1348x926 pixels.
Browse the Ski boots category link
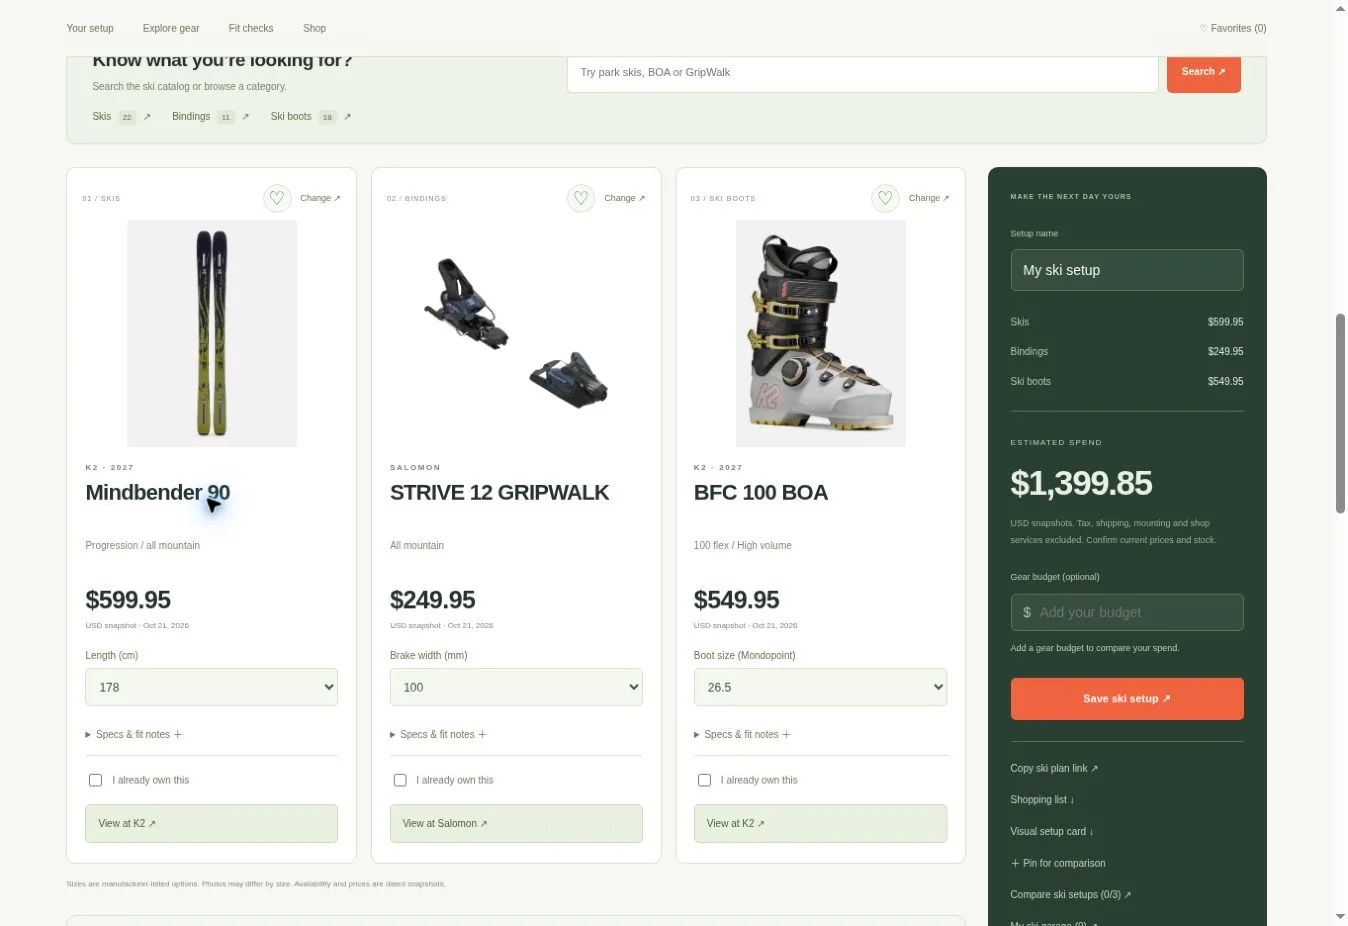click(x=311, y=117)
